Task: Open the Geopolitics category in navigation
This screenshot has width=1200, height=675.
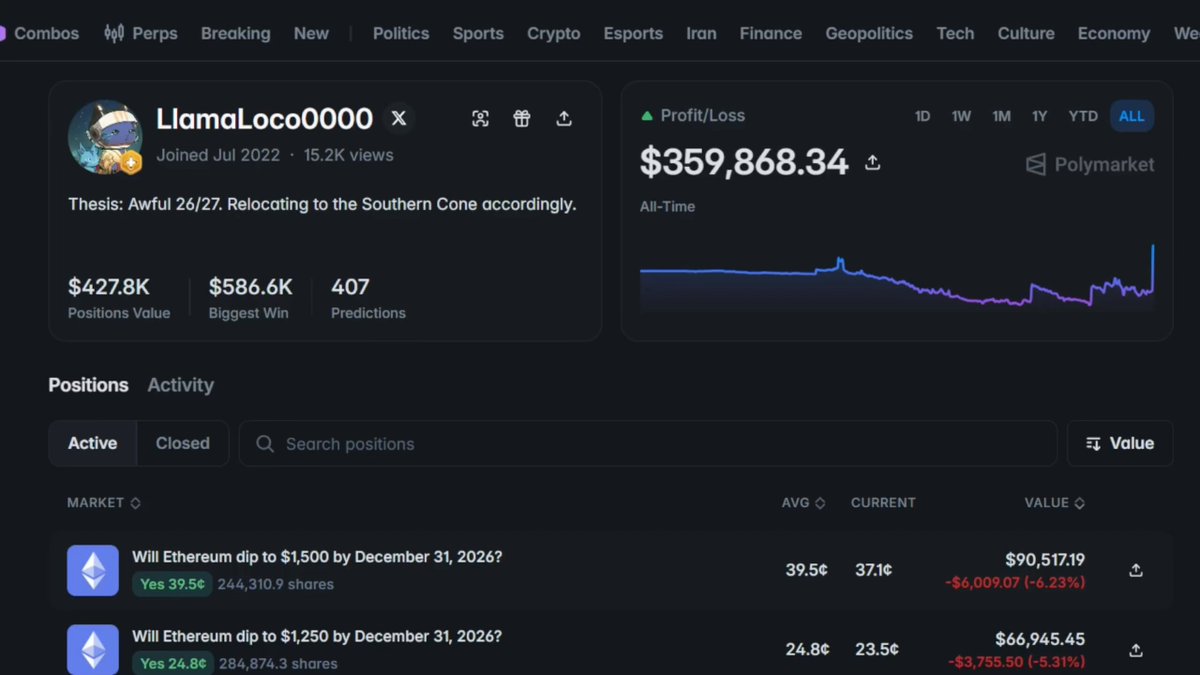Action: [869, 33]
